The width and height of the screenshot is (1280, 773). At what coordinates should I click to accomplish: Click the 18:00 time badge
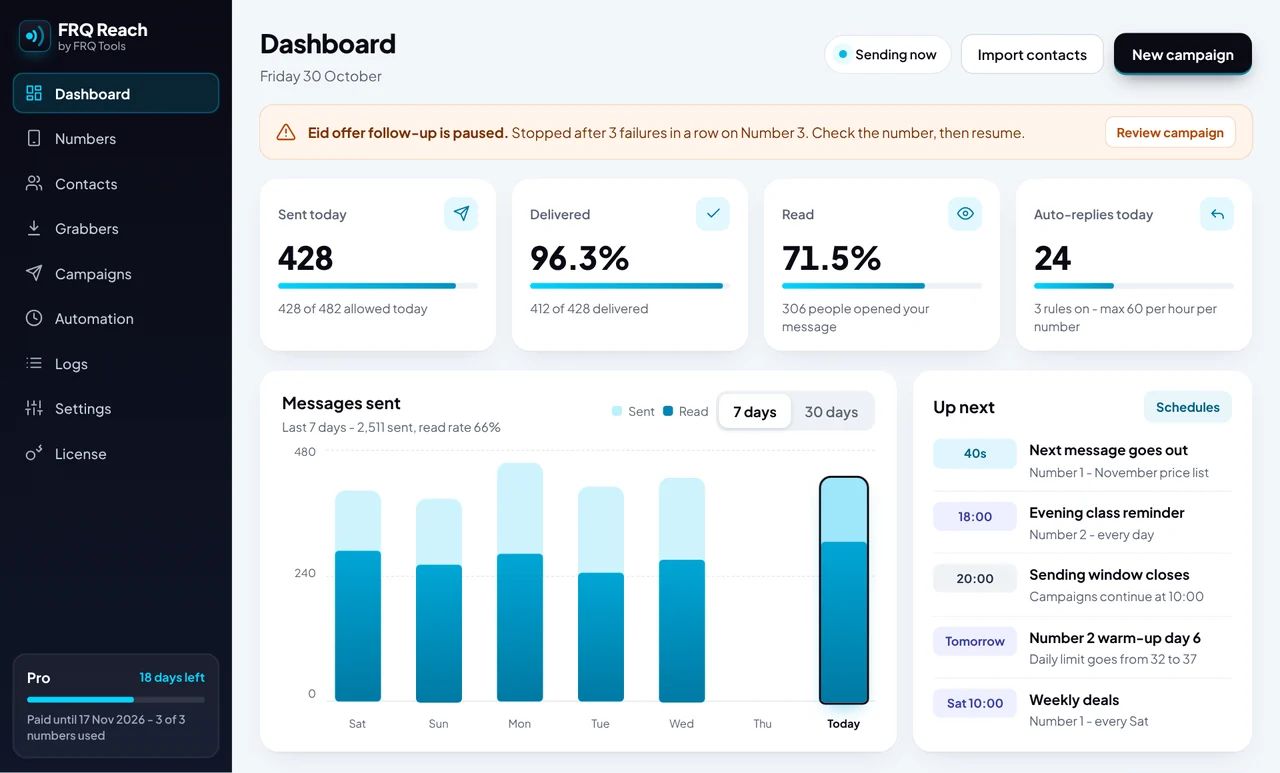coord(975,516)
